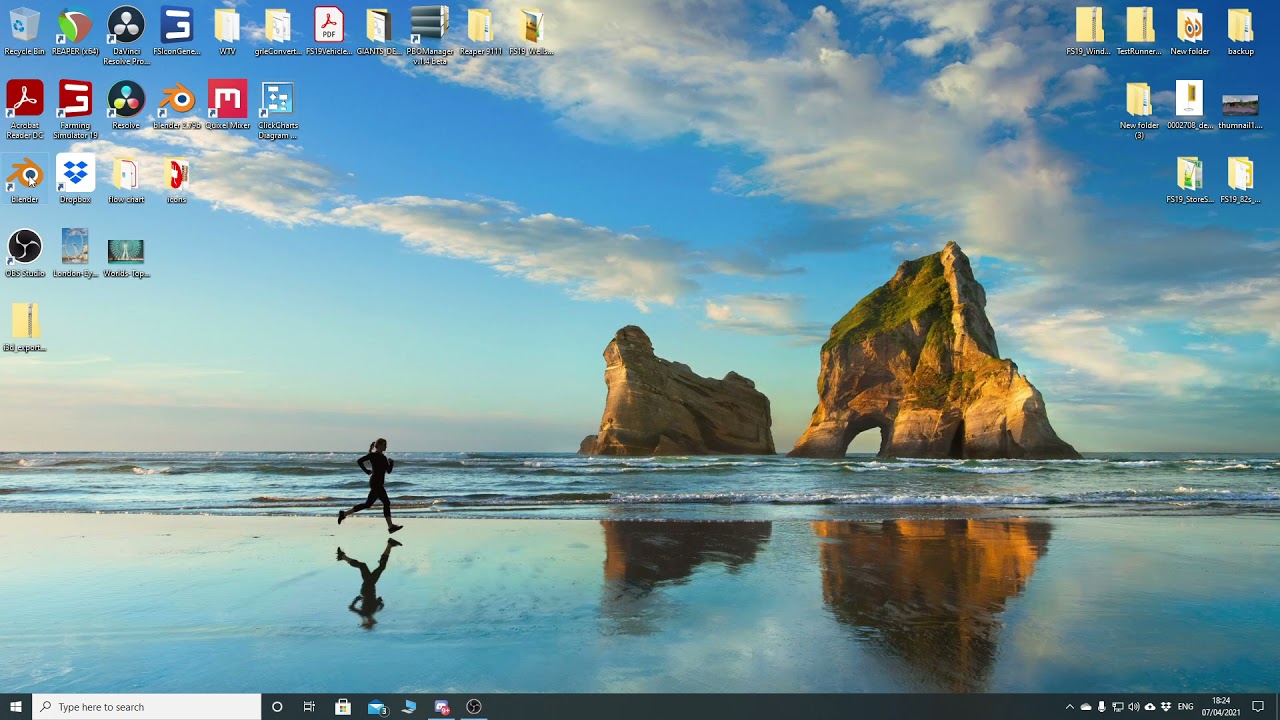Select the New folder with Blender files
The width and height of the screenshot is (1280, 720).
(x=1189, y=31)
